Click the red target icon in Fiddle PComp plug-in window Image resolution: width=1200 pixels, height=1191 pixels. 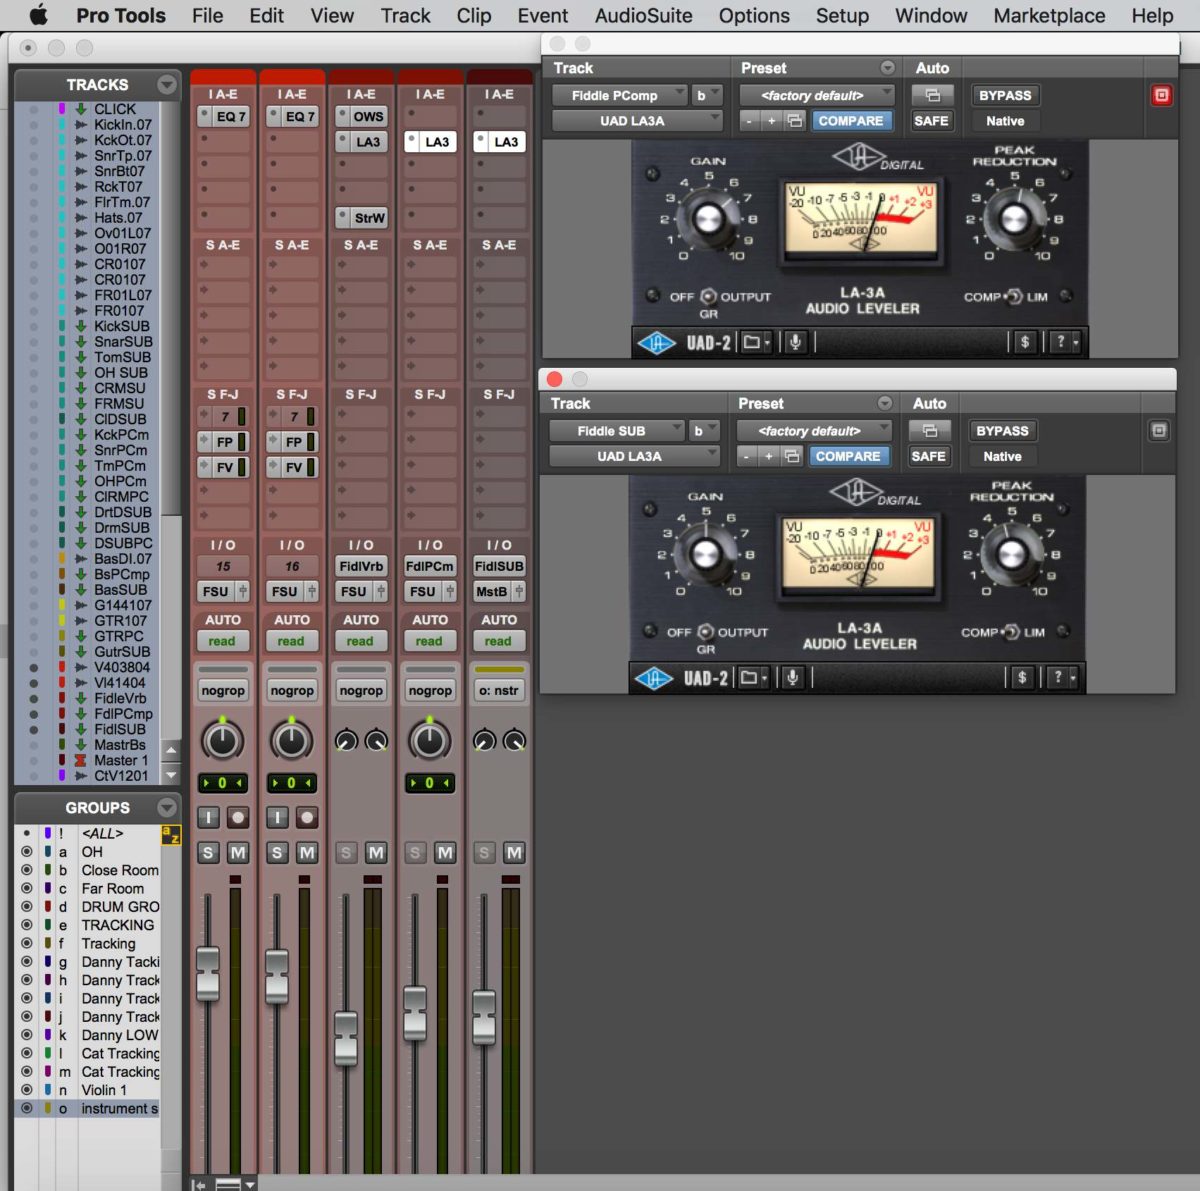[x=1161, y=96]
